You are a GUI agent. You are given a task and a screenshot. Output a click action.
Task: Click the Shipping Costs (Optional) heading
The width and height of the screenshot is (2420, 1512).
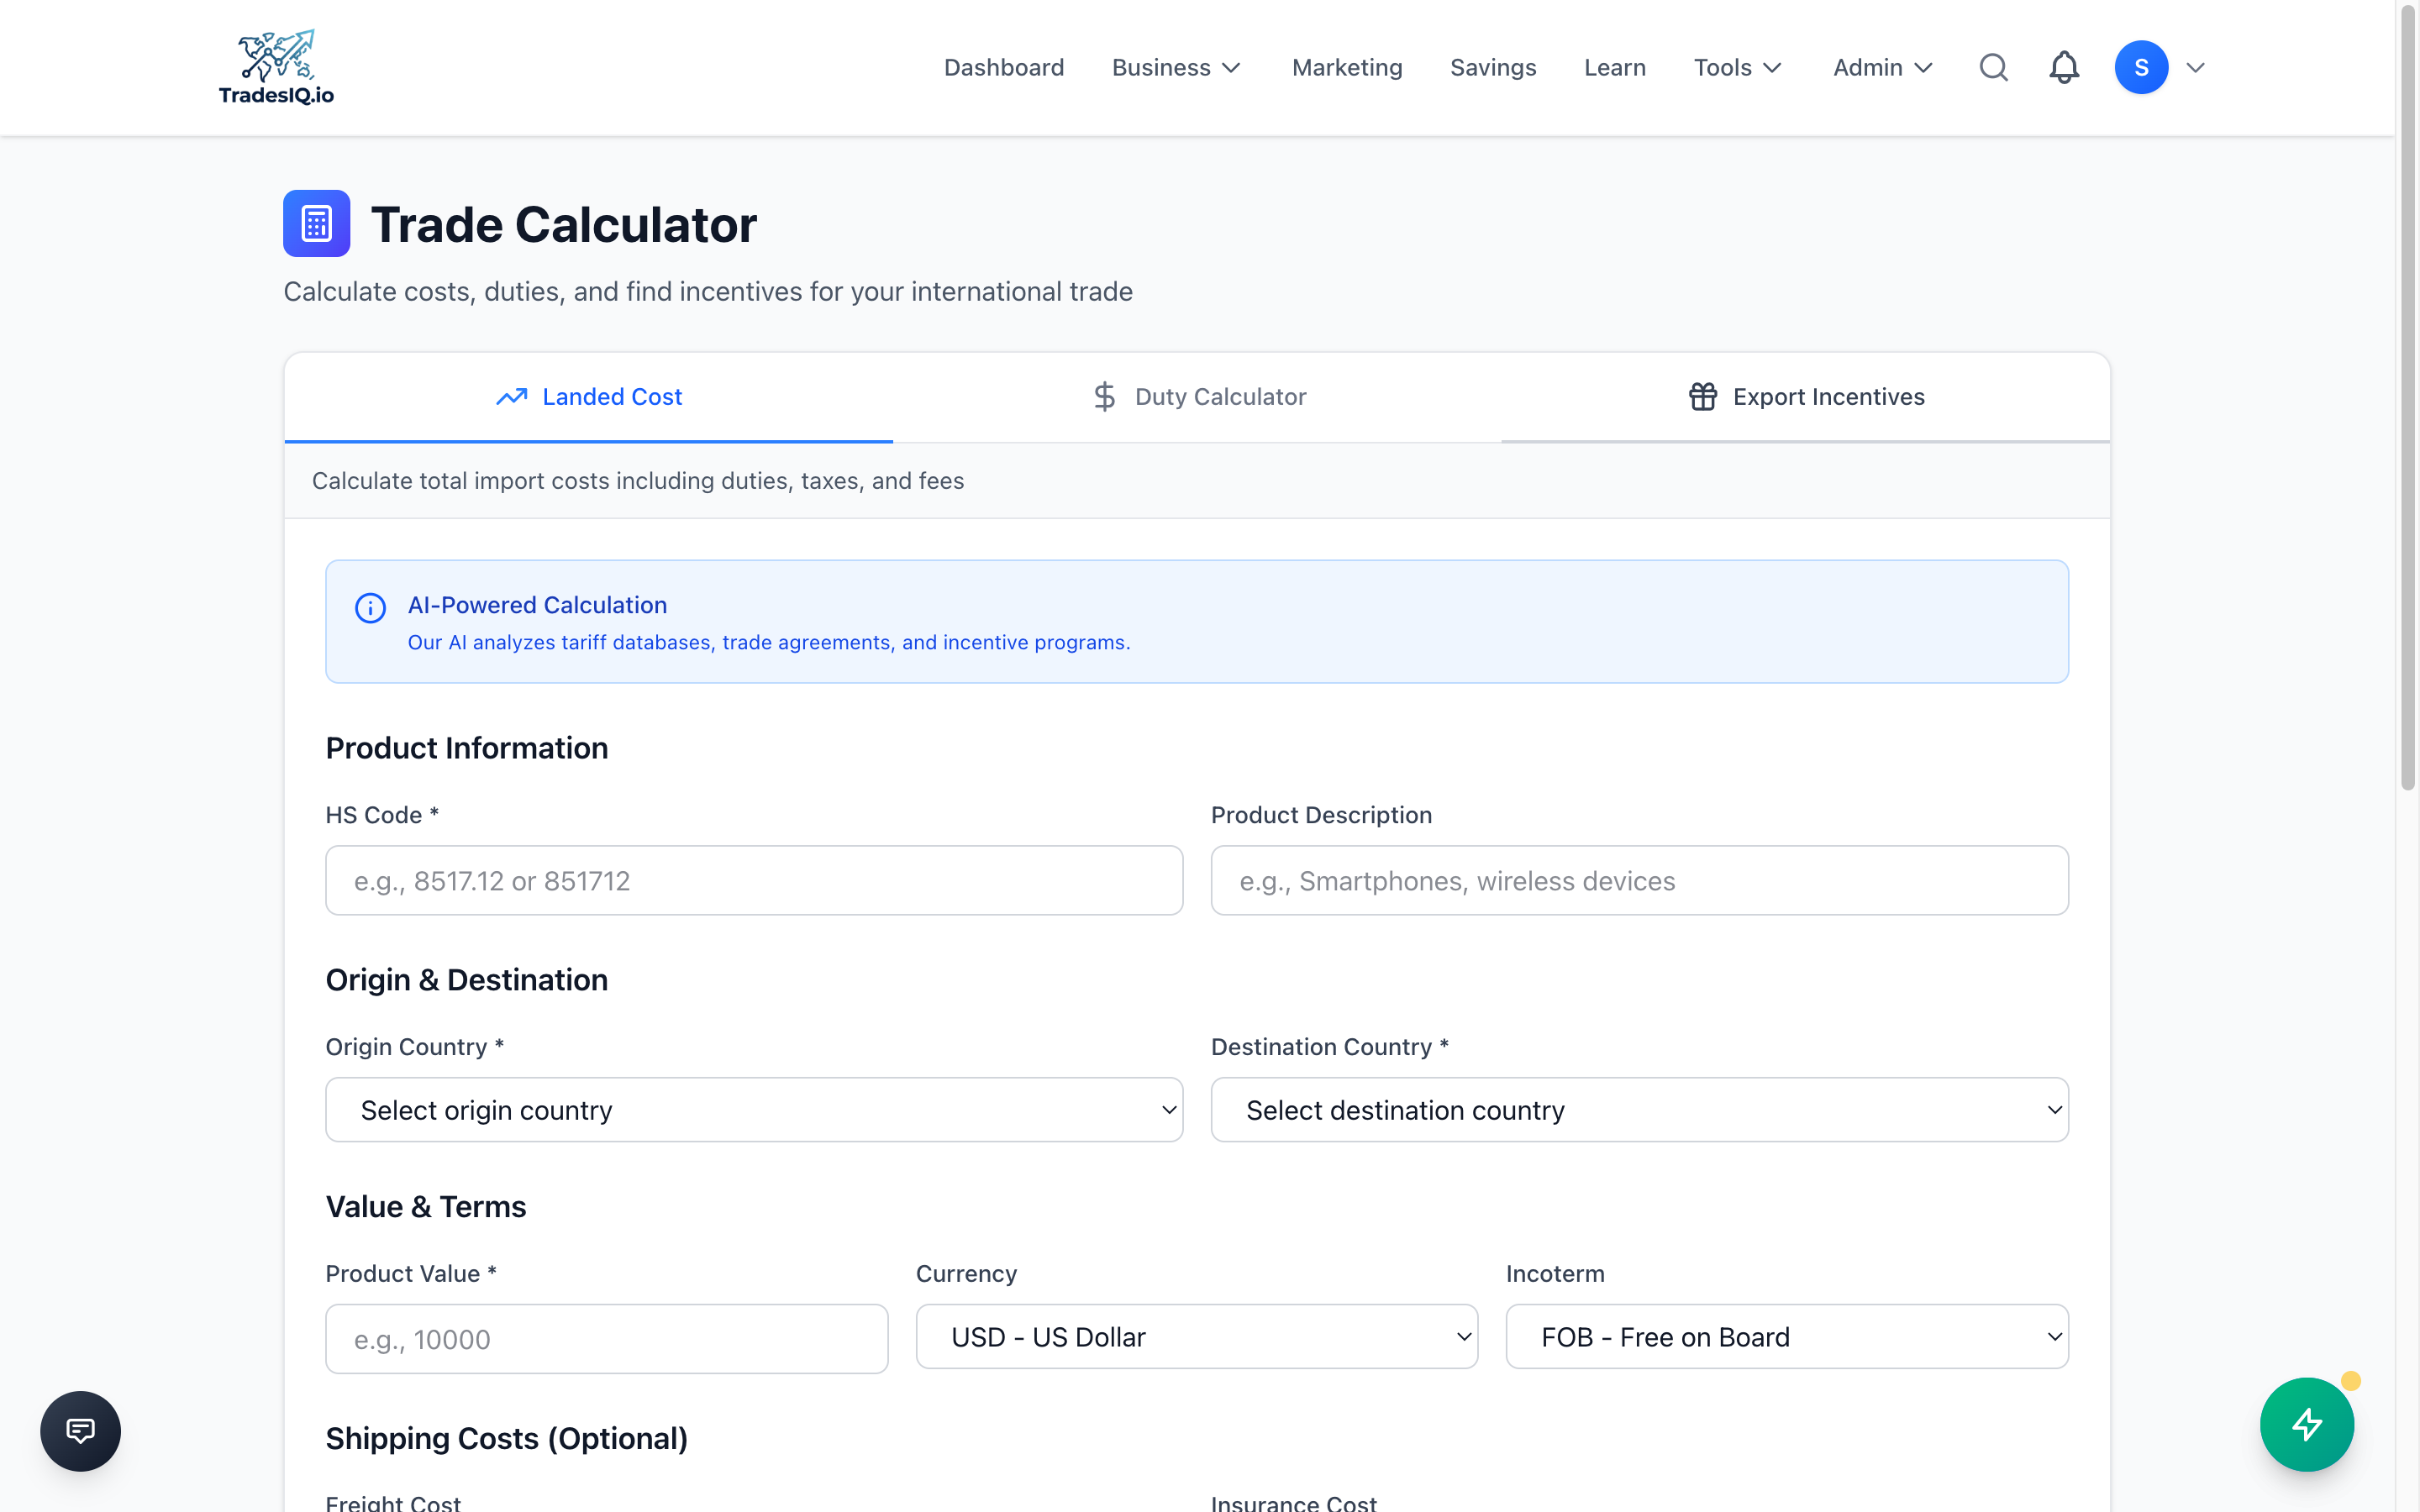coord(506,1438)
